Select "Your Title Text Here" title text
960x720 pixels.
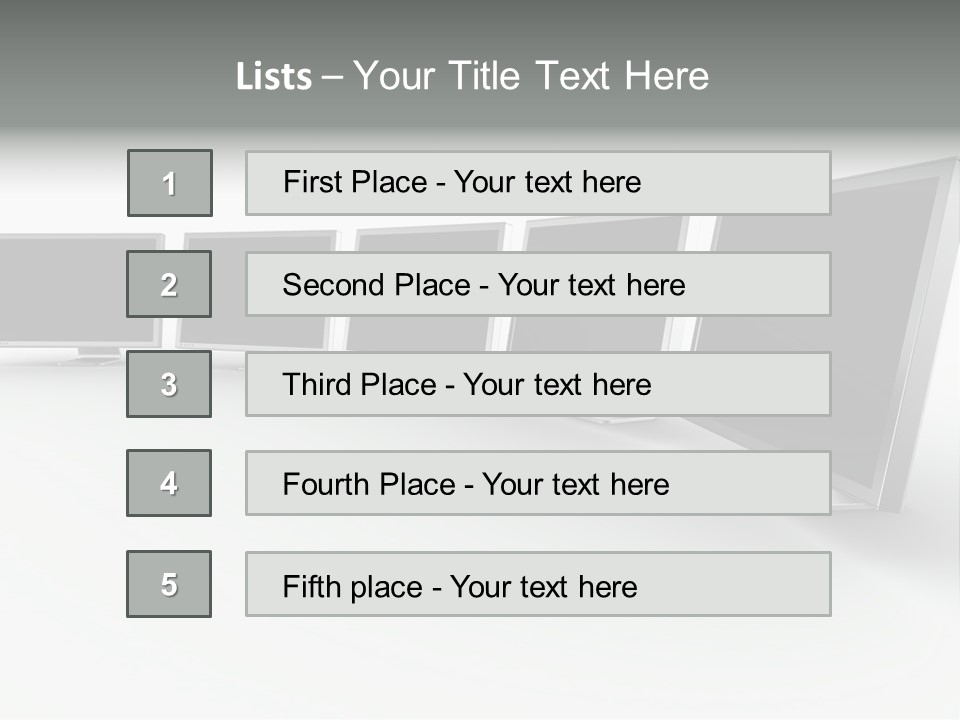531,76
